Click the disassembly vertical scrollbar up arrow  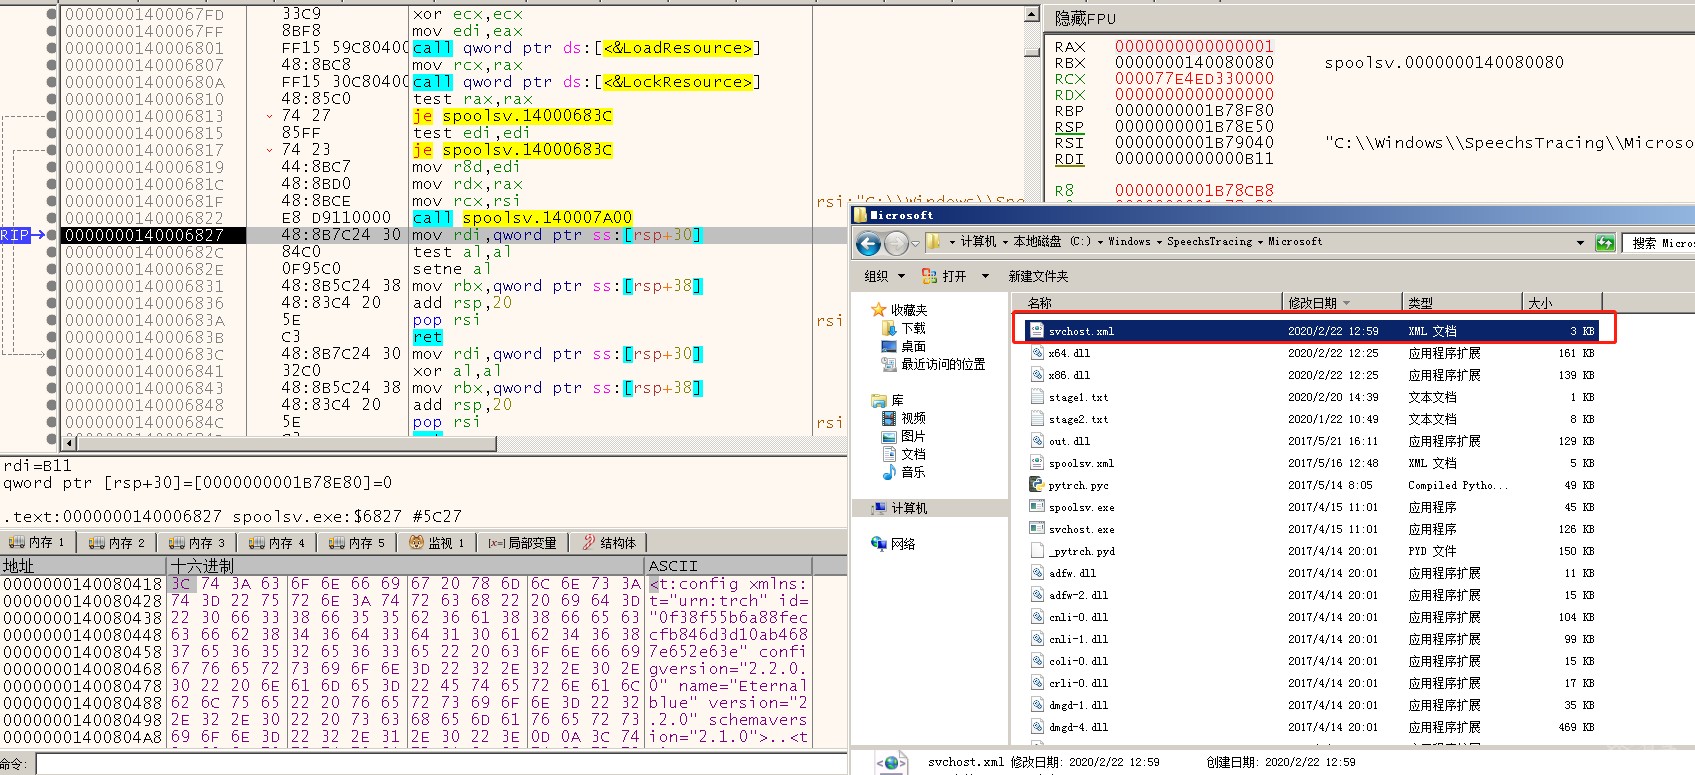click(x=1032, y=15)
